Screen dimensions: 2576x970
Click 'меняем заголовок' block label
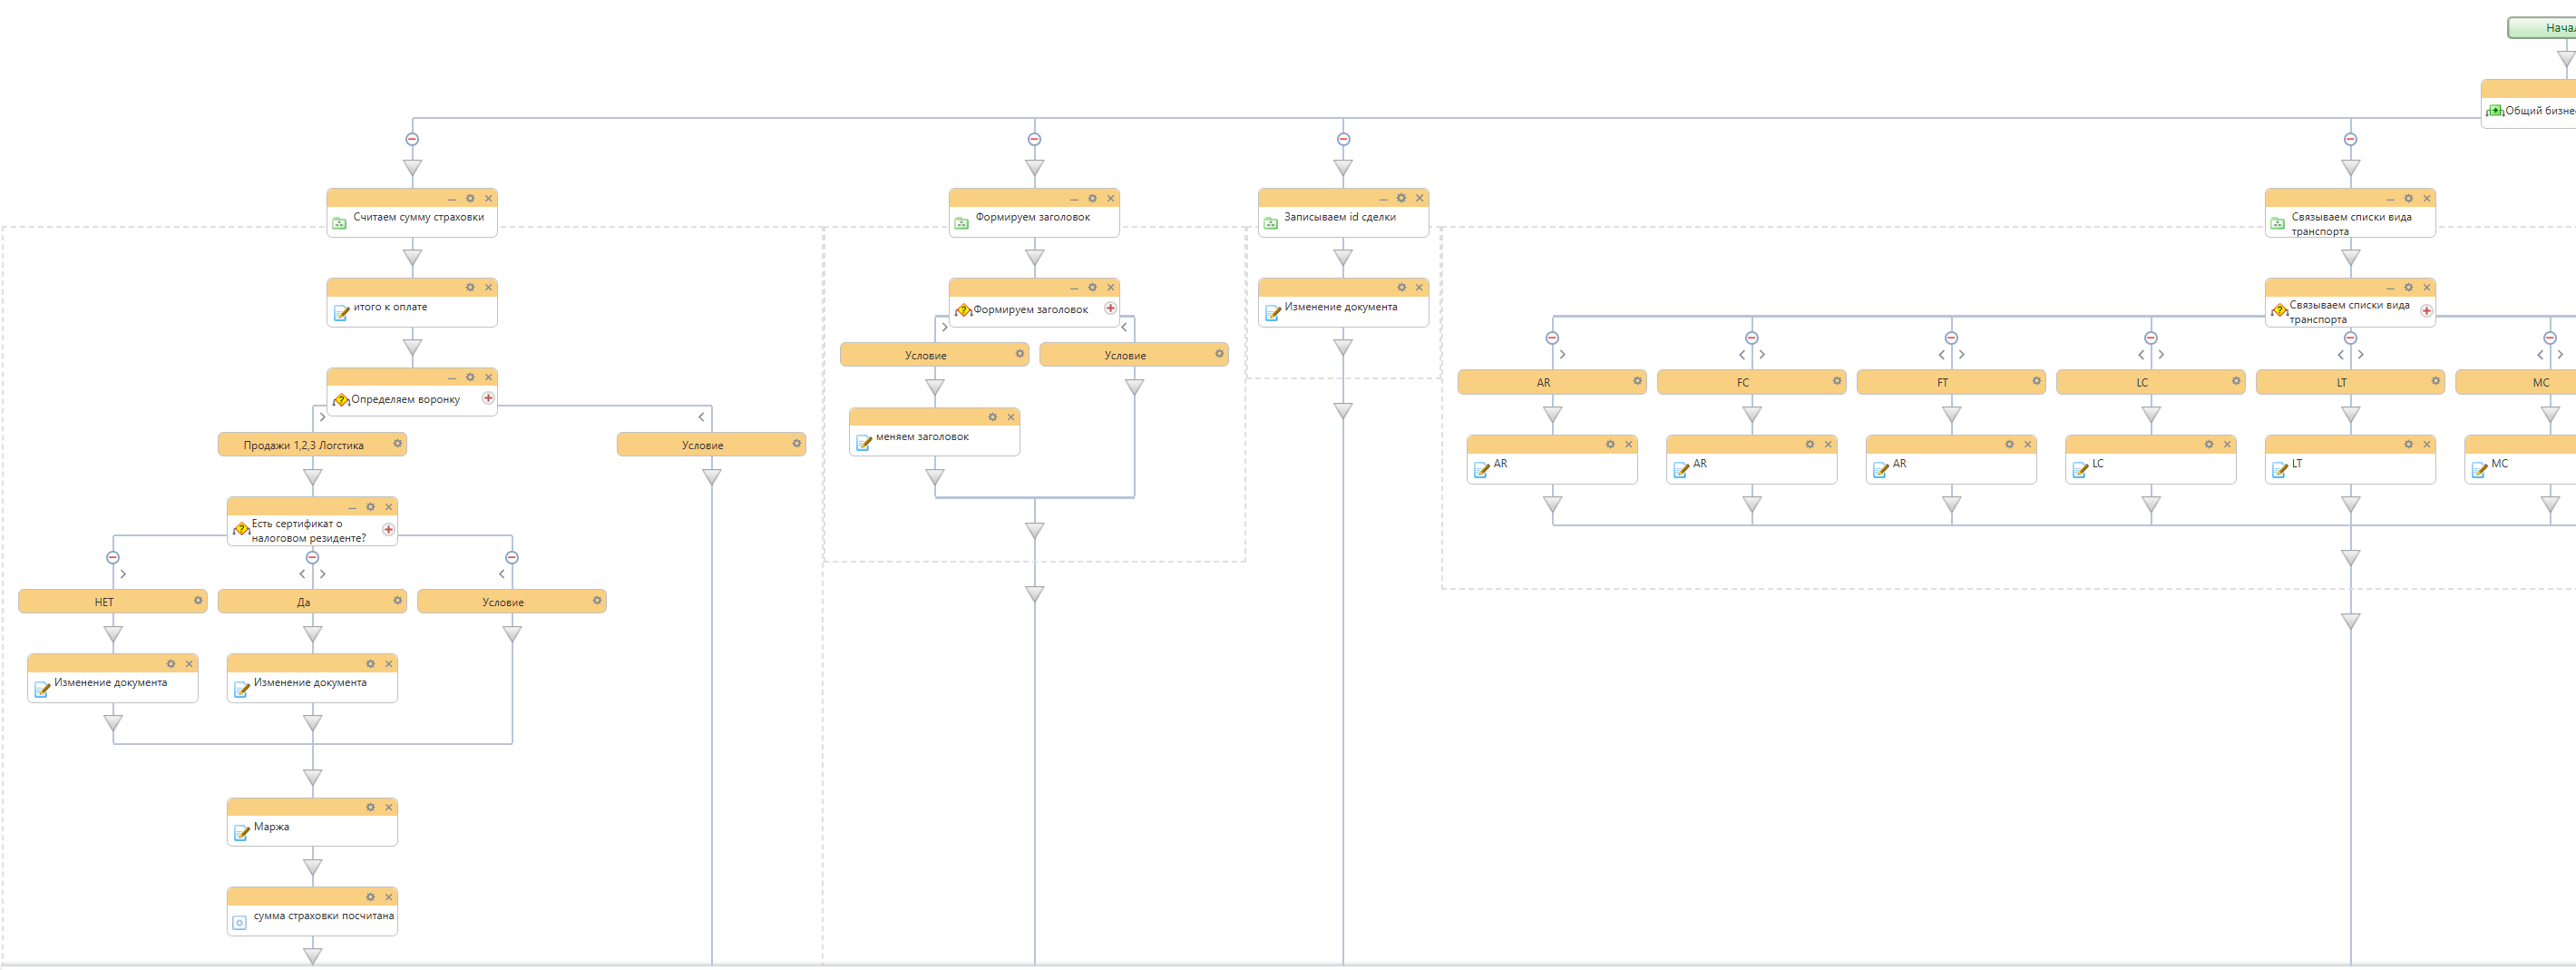tap(922, 436)
